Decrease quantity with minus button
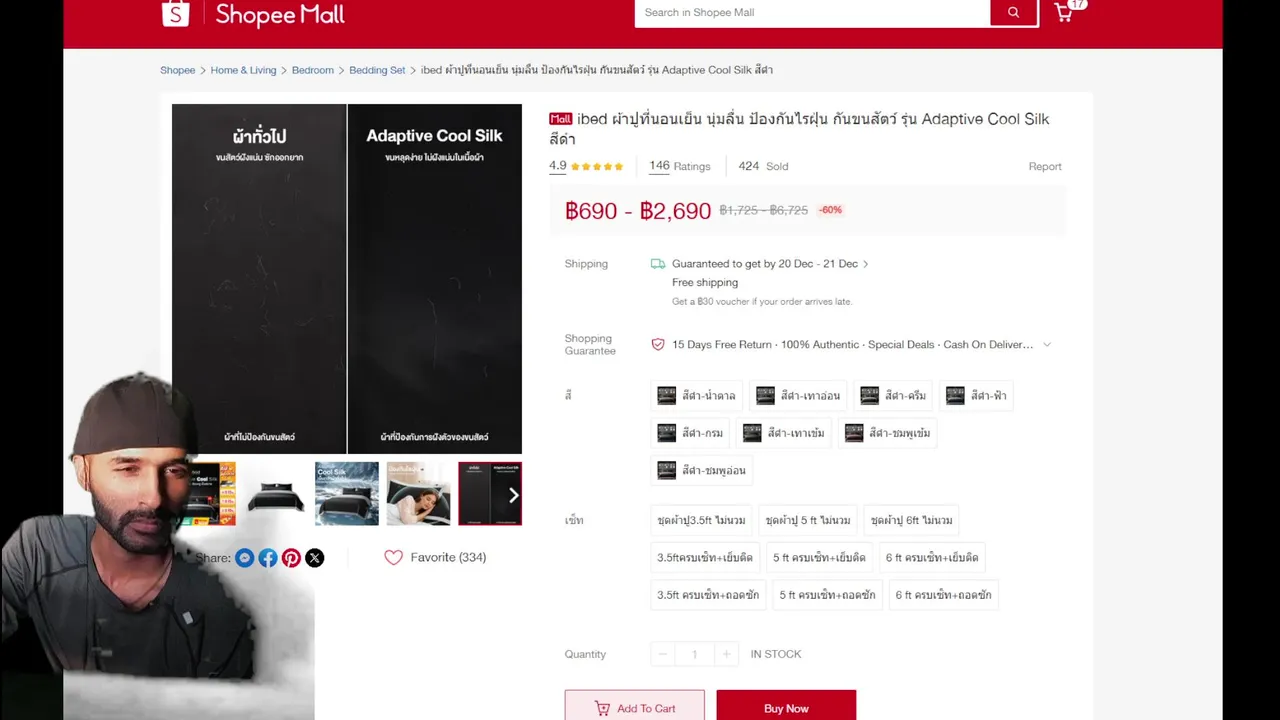Image resolution: width=1280 pixels, height=720 pixels. 662,654
